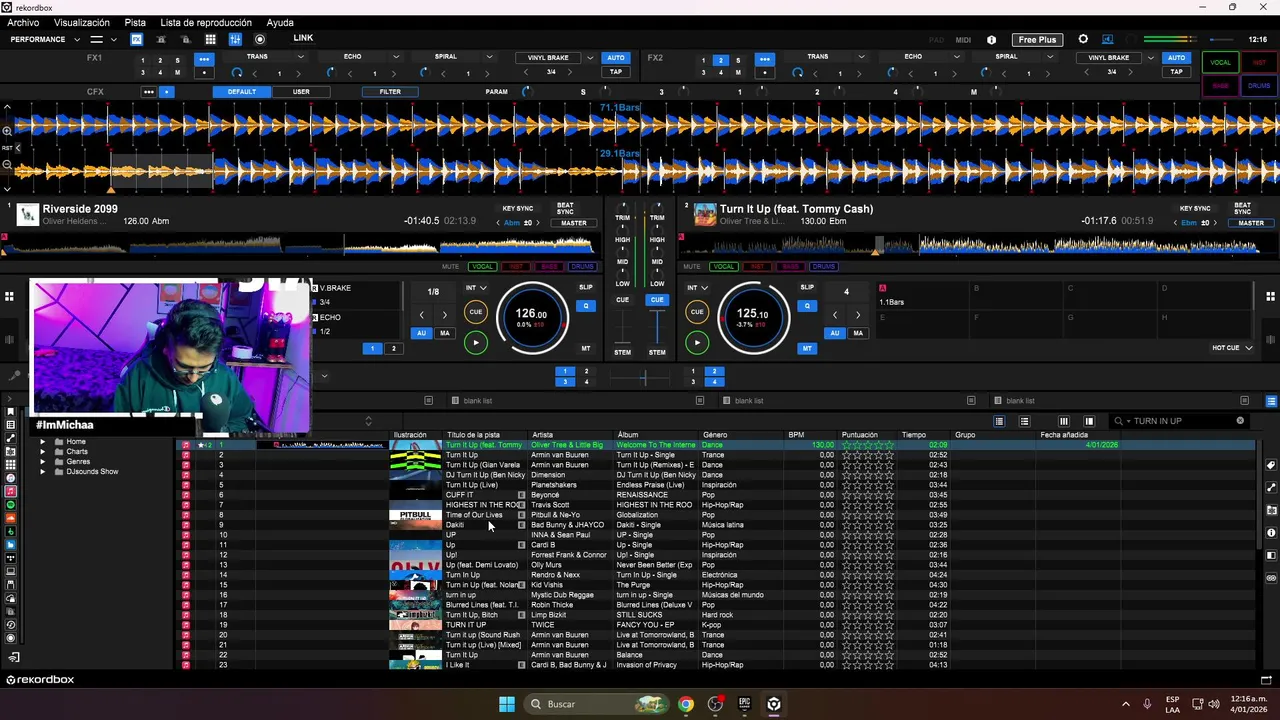The image size is (1280, 720).
Task: Switch CFX to the USER tab
Action: [x=301, y=92]
